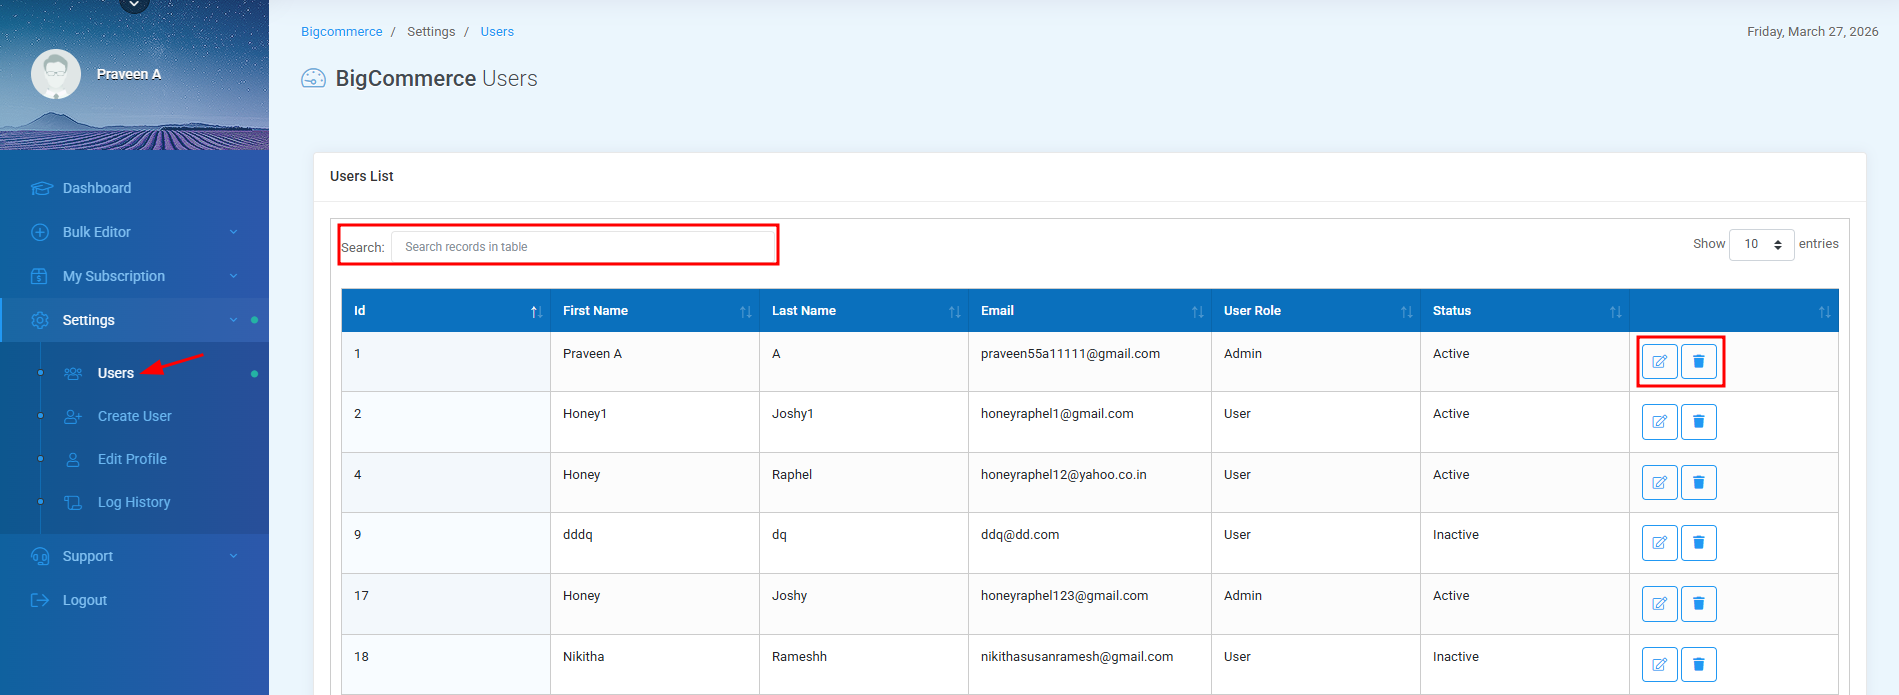The height and width of the screenshot is (695, 1899).
Task: Click last name Rameshh cell
Action: 799,657
